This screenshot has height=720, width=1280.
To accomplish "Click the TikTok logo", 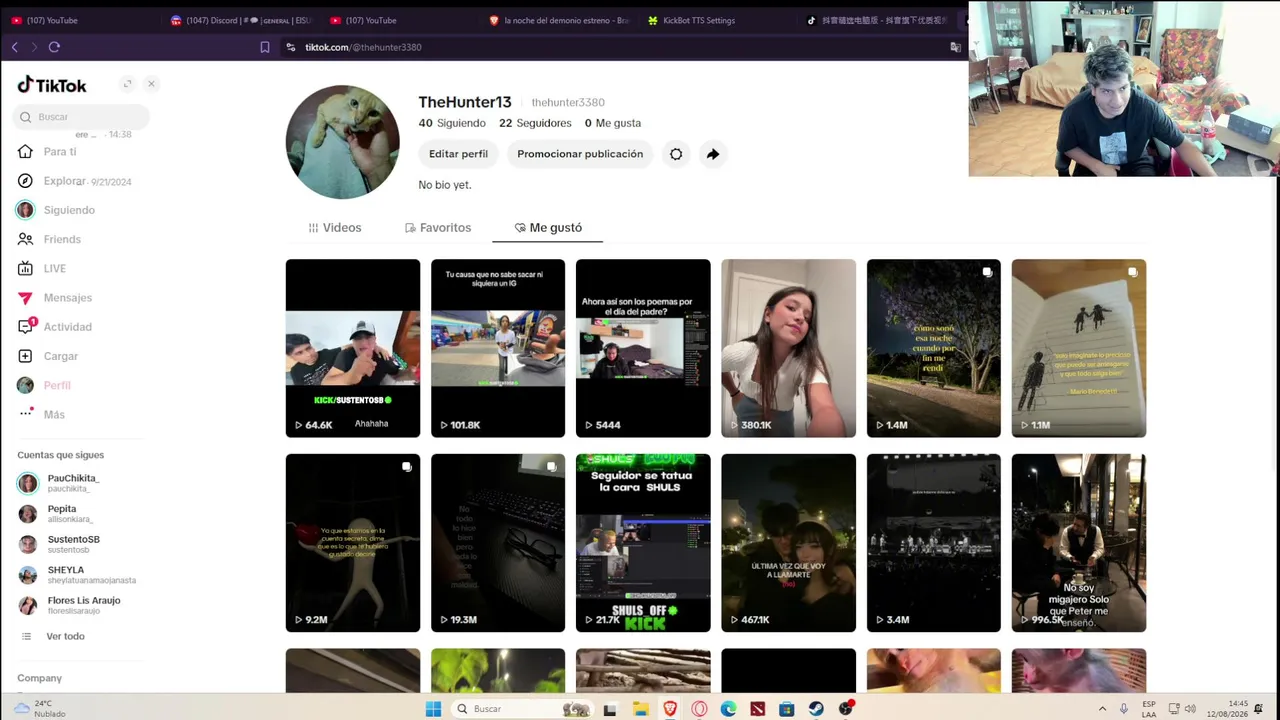I will coord(52,85).
